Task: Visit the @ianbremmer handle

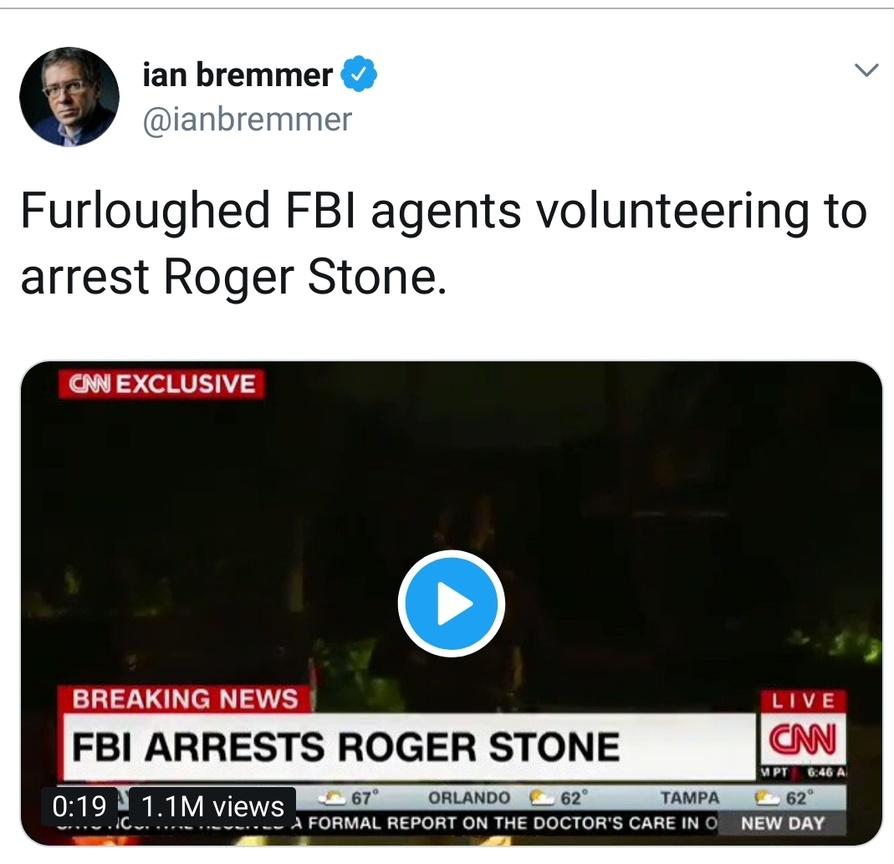Action: 247,120
